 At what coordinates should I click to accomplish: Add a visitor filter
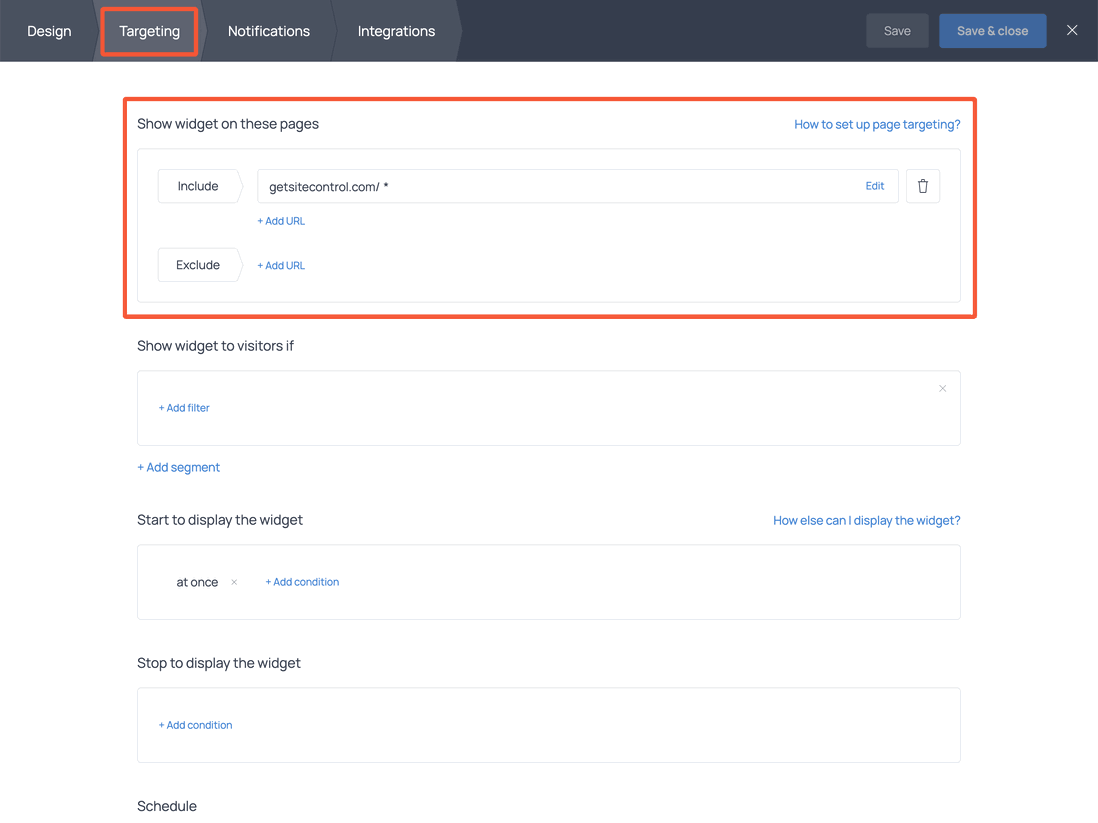pos(184,407)
